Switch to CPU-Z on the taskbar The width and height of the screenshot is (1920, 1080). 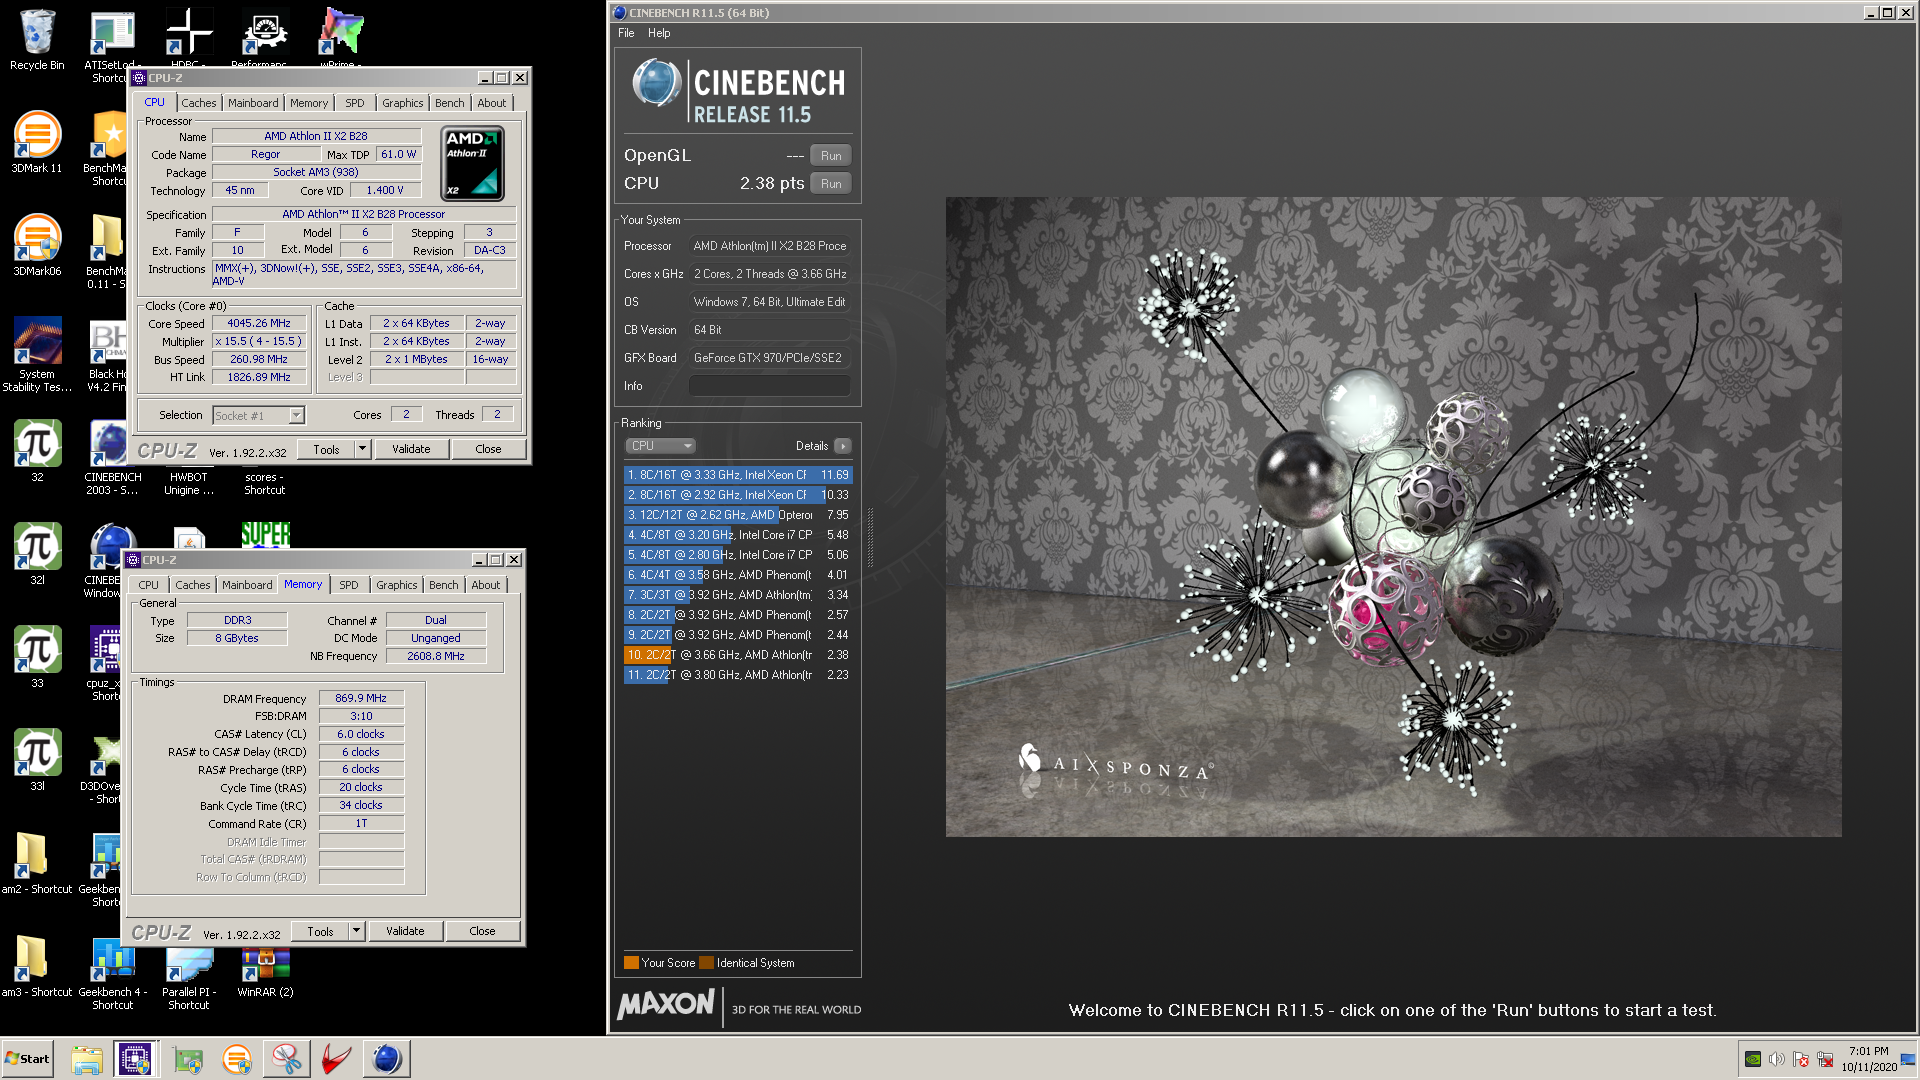click(135, 1058)
